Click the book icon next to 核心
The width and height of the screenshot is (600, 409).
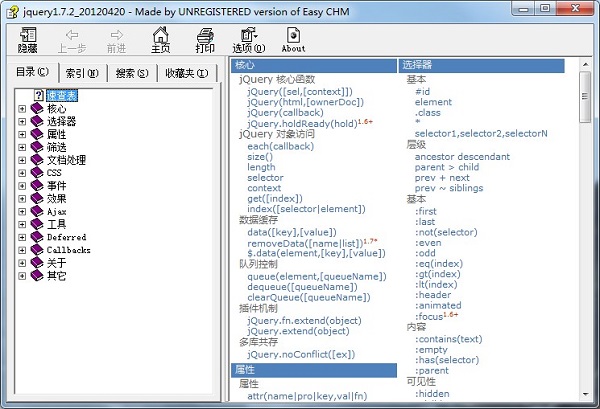coord(37,108)
